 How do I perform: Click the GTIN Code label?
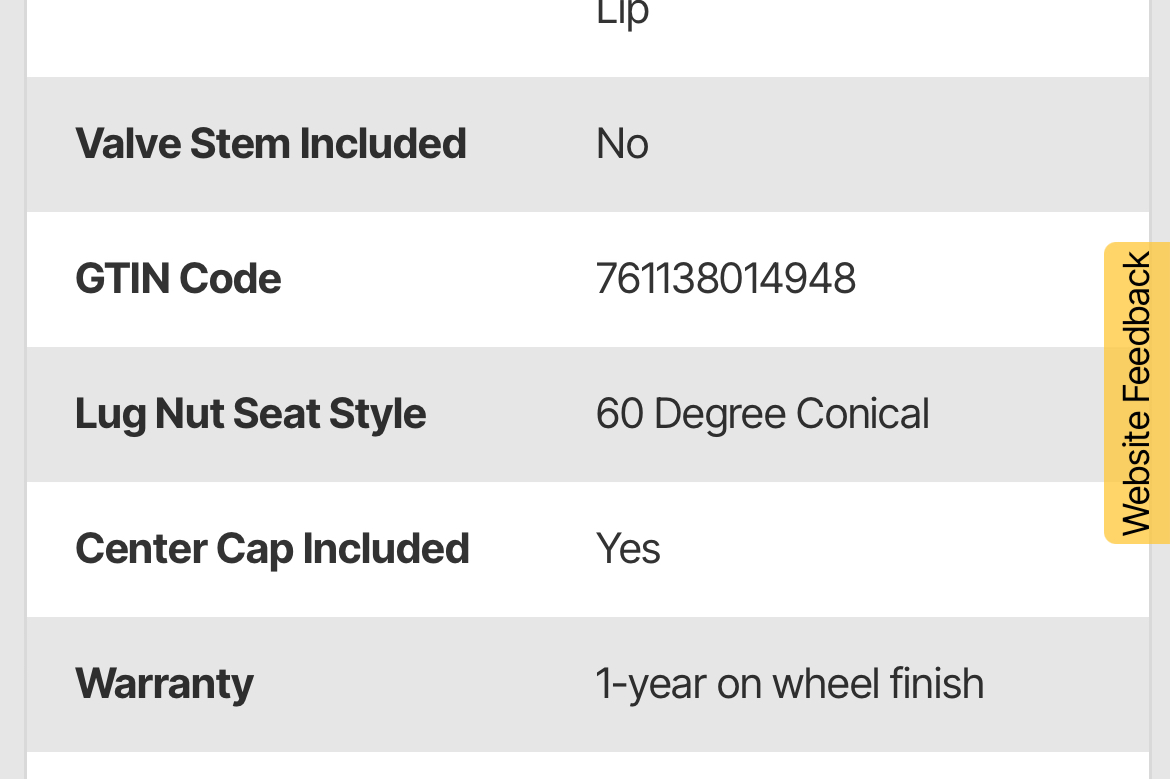pos(178,279)
